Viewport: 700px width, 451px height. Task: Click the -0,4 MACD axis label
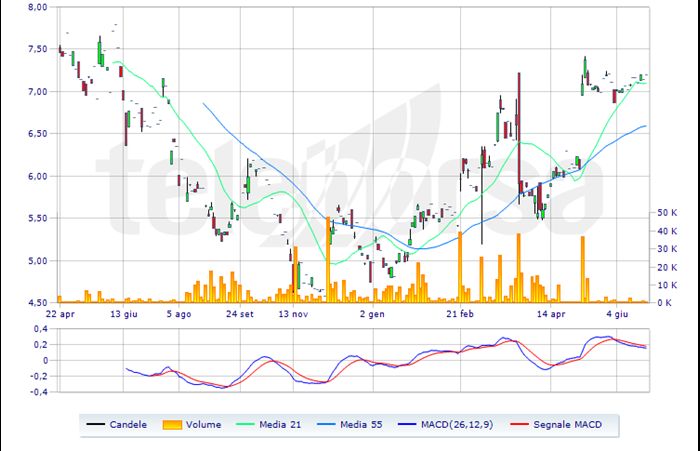click(x=39, y=392)
